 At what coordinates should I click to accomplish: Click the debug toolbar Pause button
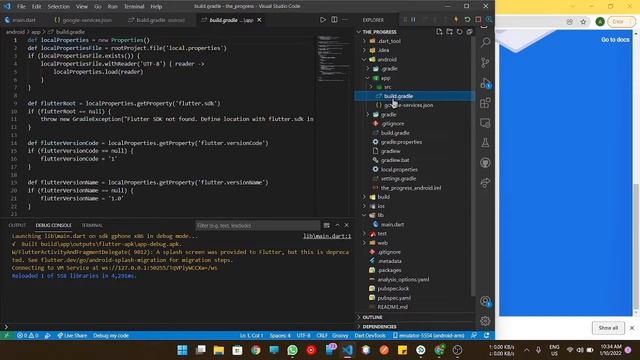point(413,20)
